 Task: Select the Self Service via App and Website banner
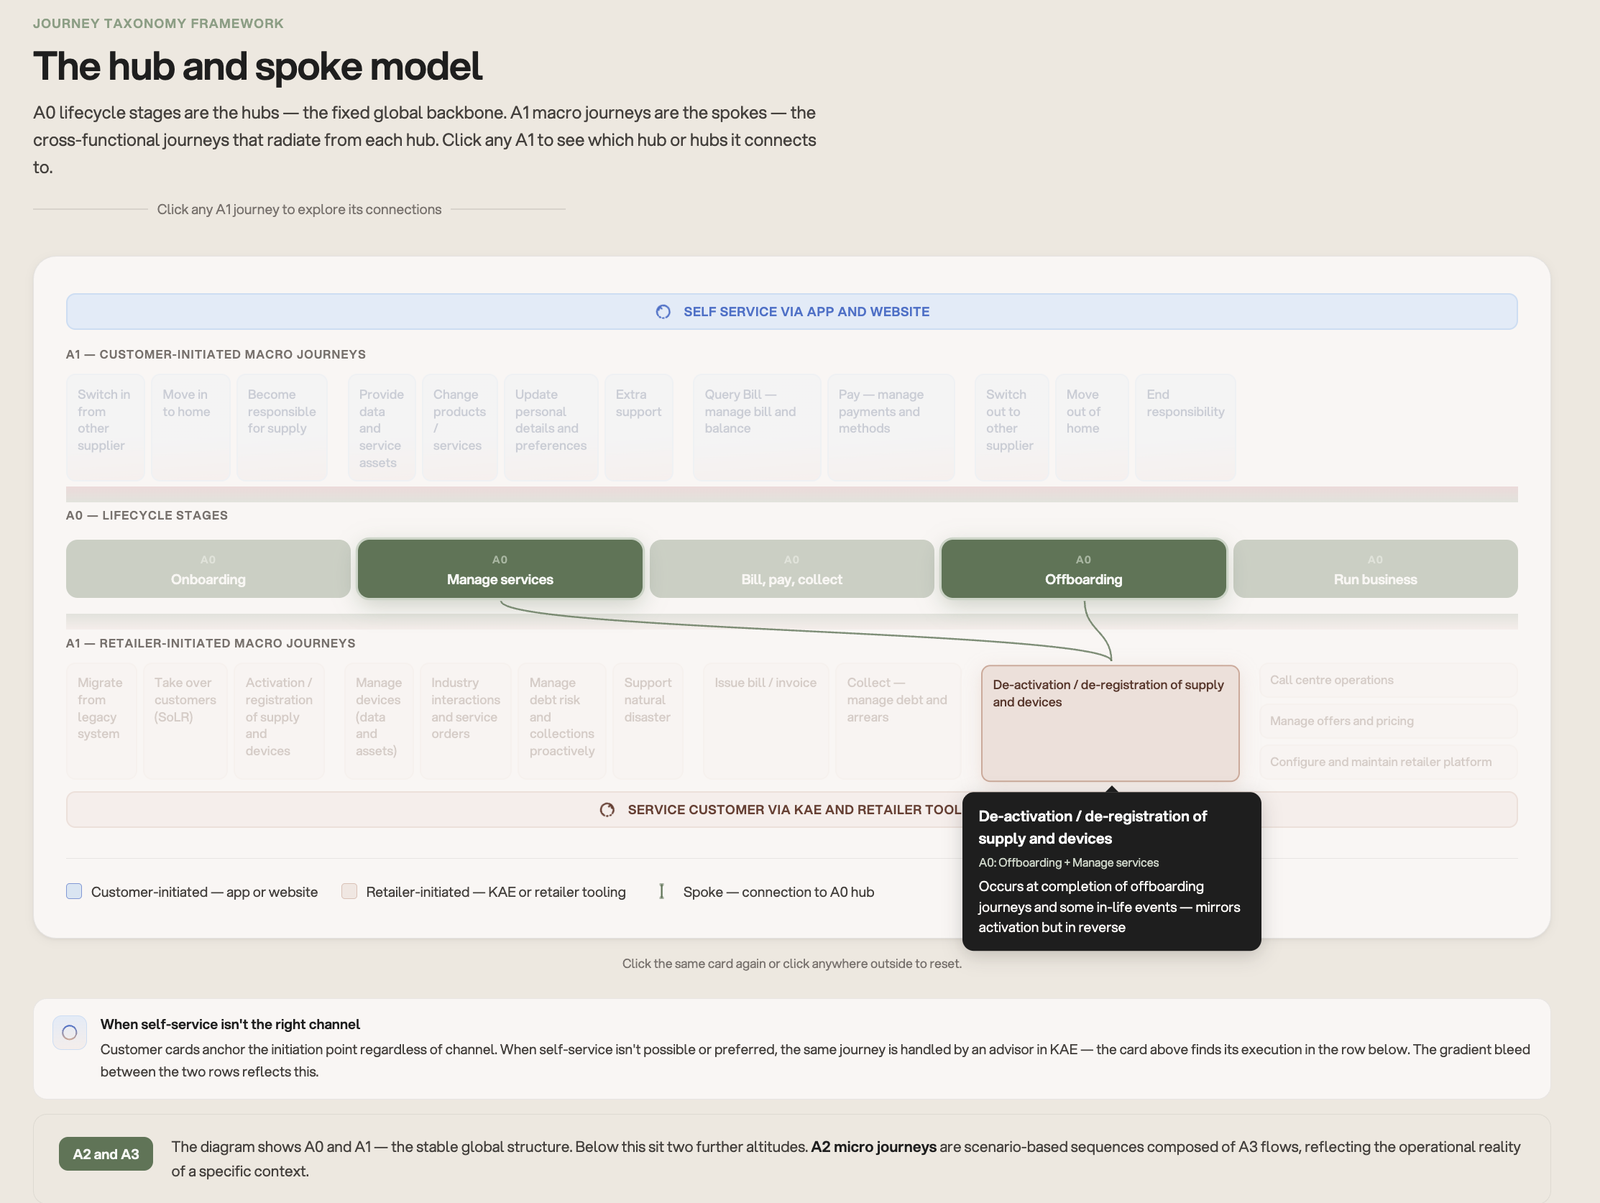pos(792,312)
